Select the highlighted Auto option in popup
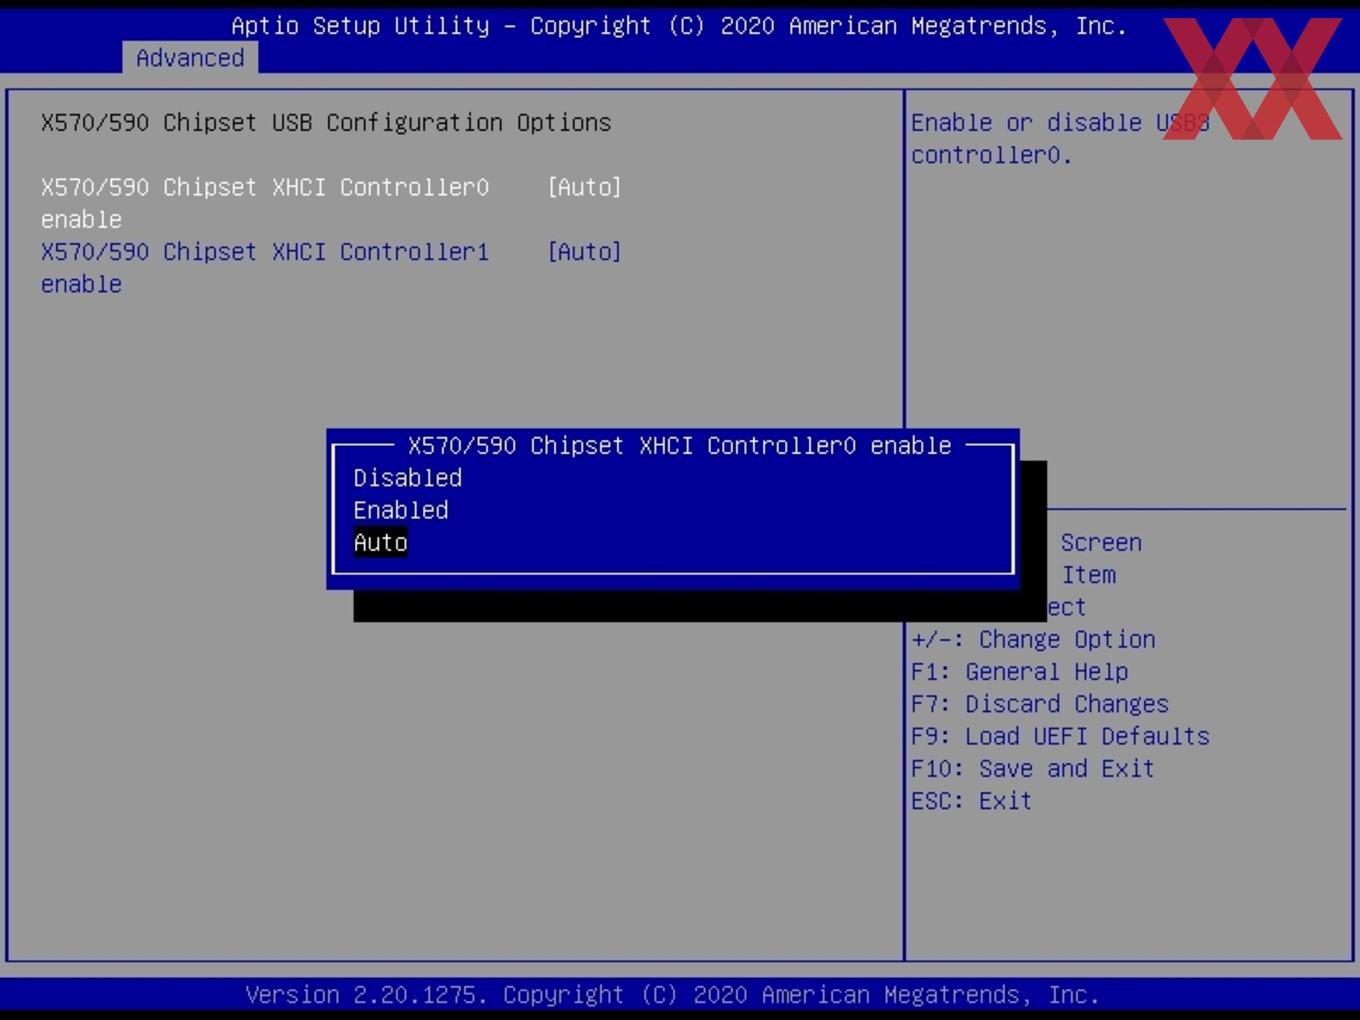This screenshot has width=1360, height=1020. click(380, 542)
